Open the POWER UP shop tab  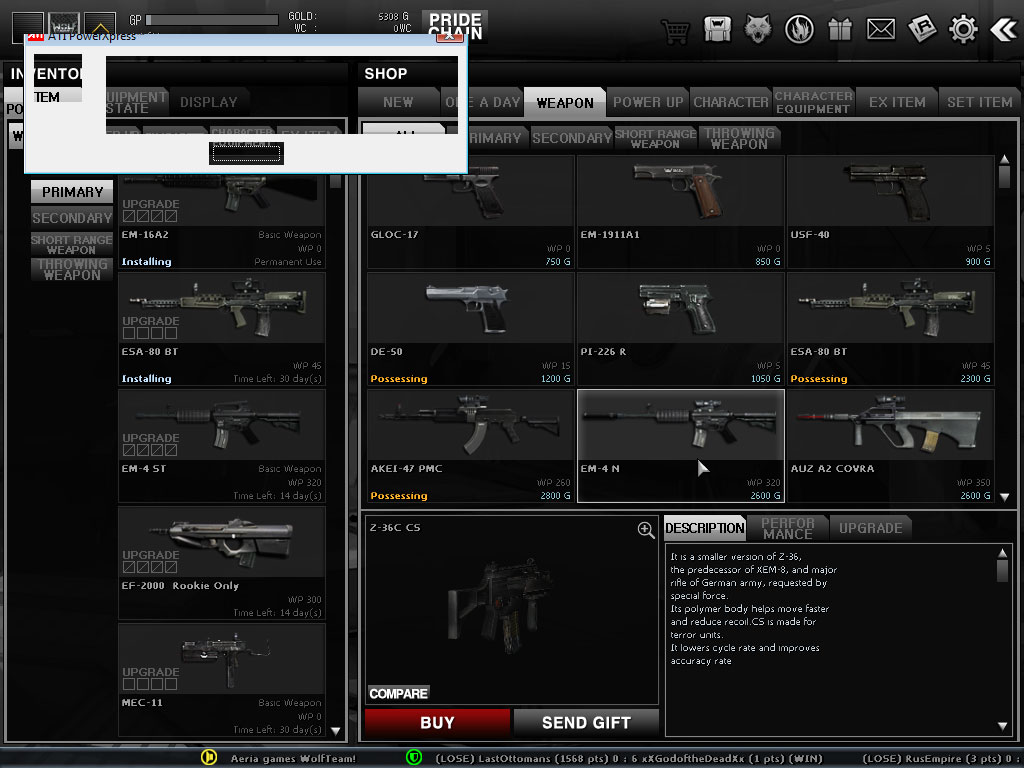coord(648,102)
